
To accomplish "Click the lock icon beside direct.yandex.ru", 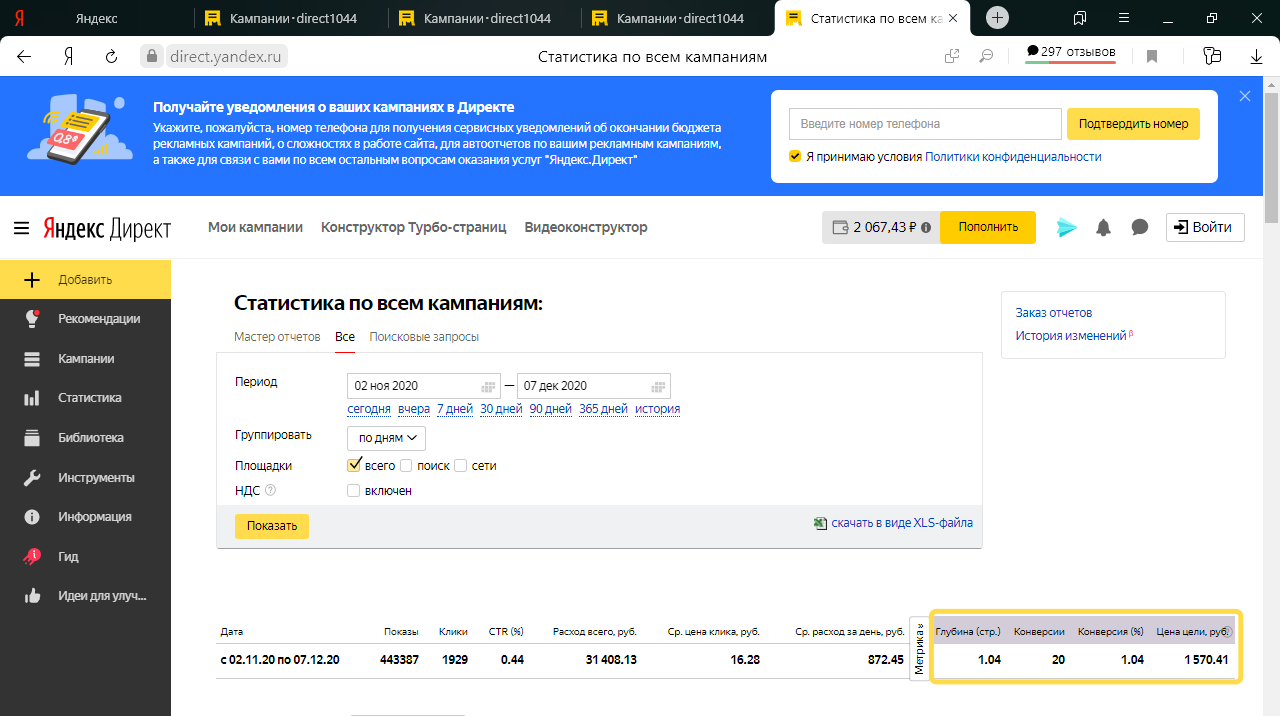I will [x=150, y=57].
